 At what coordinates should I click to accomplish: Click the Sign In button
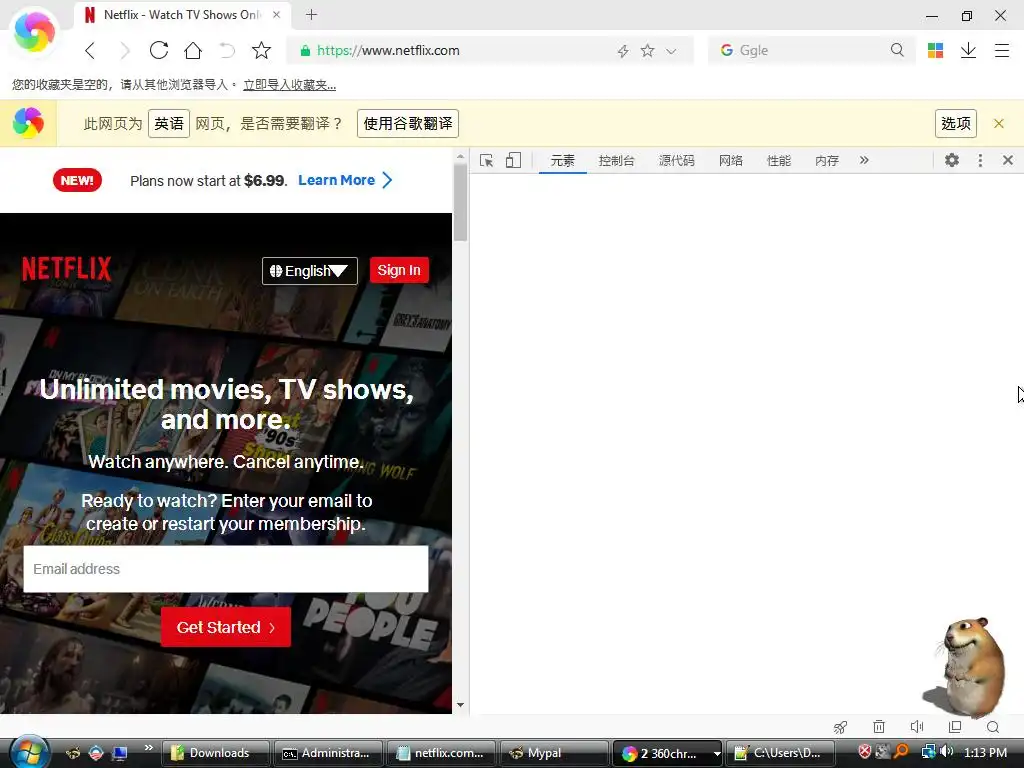[x=399, y=270]
